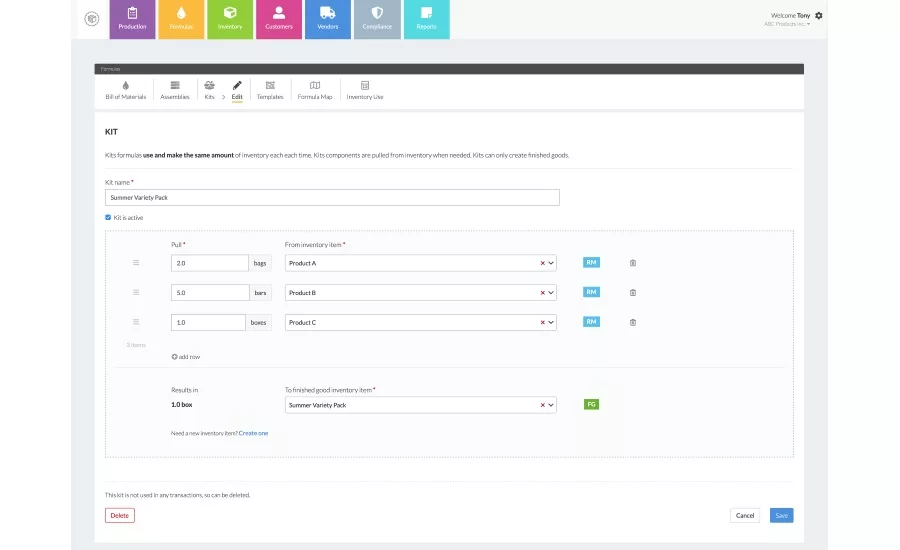The image size is (900, 550).
Task: Click the Kit name field
Action: [332, 197]
